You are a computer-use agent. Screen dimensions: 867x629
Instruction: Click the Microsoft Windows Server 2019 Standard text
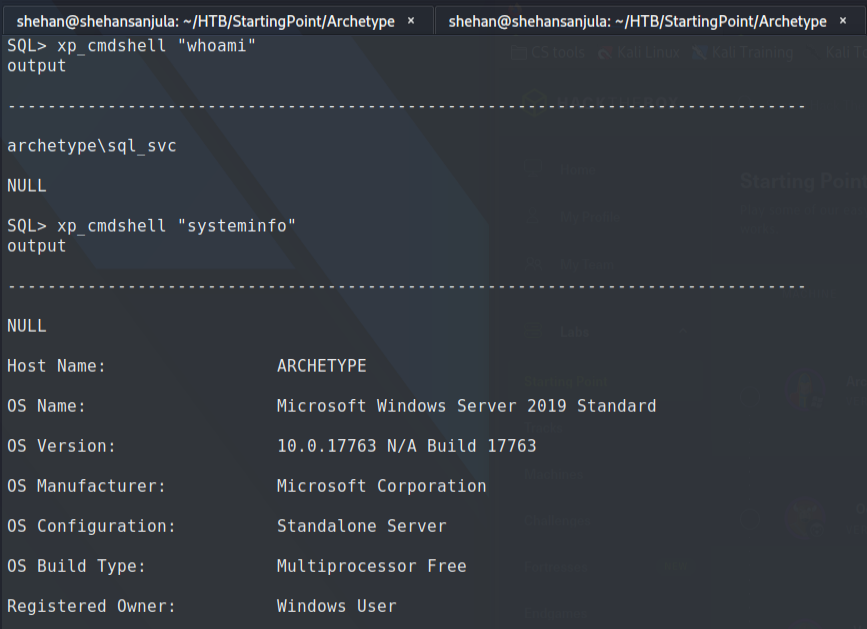coord(466,406)
